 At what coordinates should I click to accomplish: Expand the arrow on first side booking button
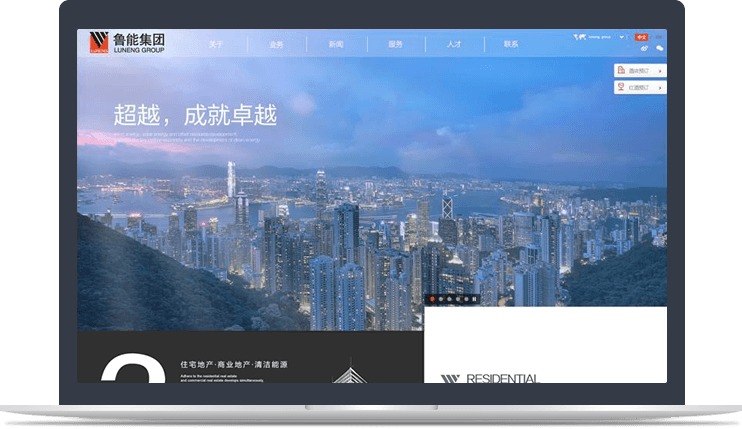click(661, 70)
